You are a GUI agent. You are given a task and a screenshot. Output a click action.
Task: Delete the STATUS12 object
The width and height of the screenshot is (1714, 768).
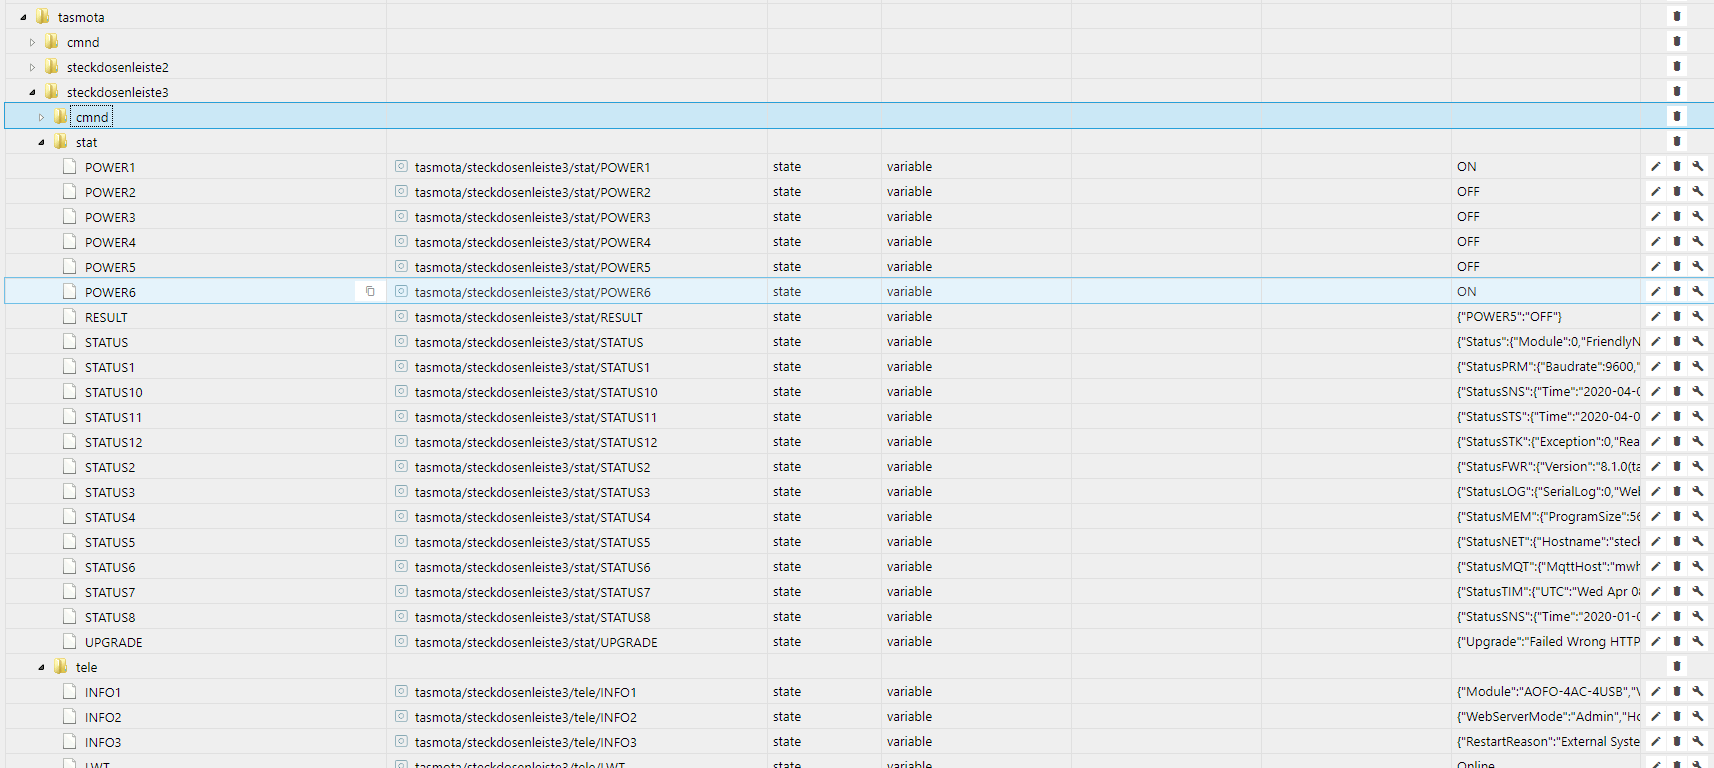coord(1677,442)
